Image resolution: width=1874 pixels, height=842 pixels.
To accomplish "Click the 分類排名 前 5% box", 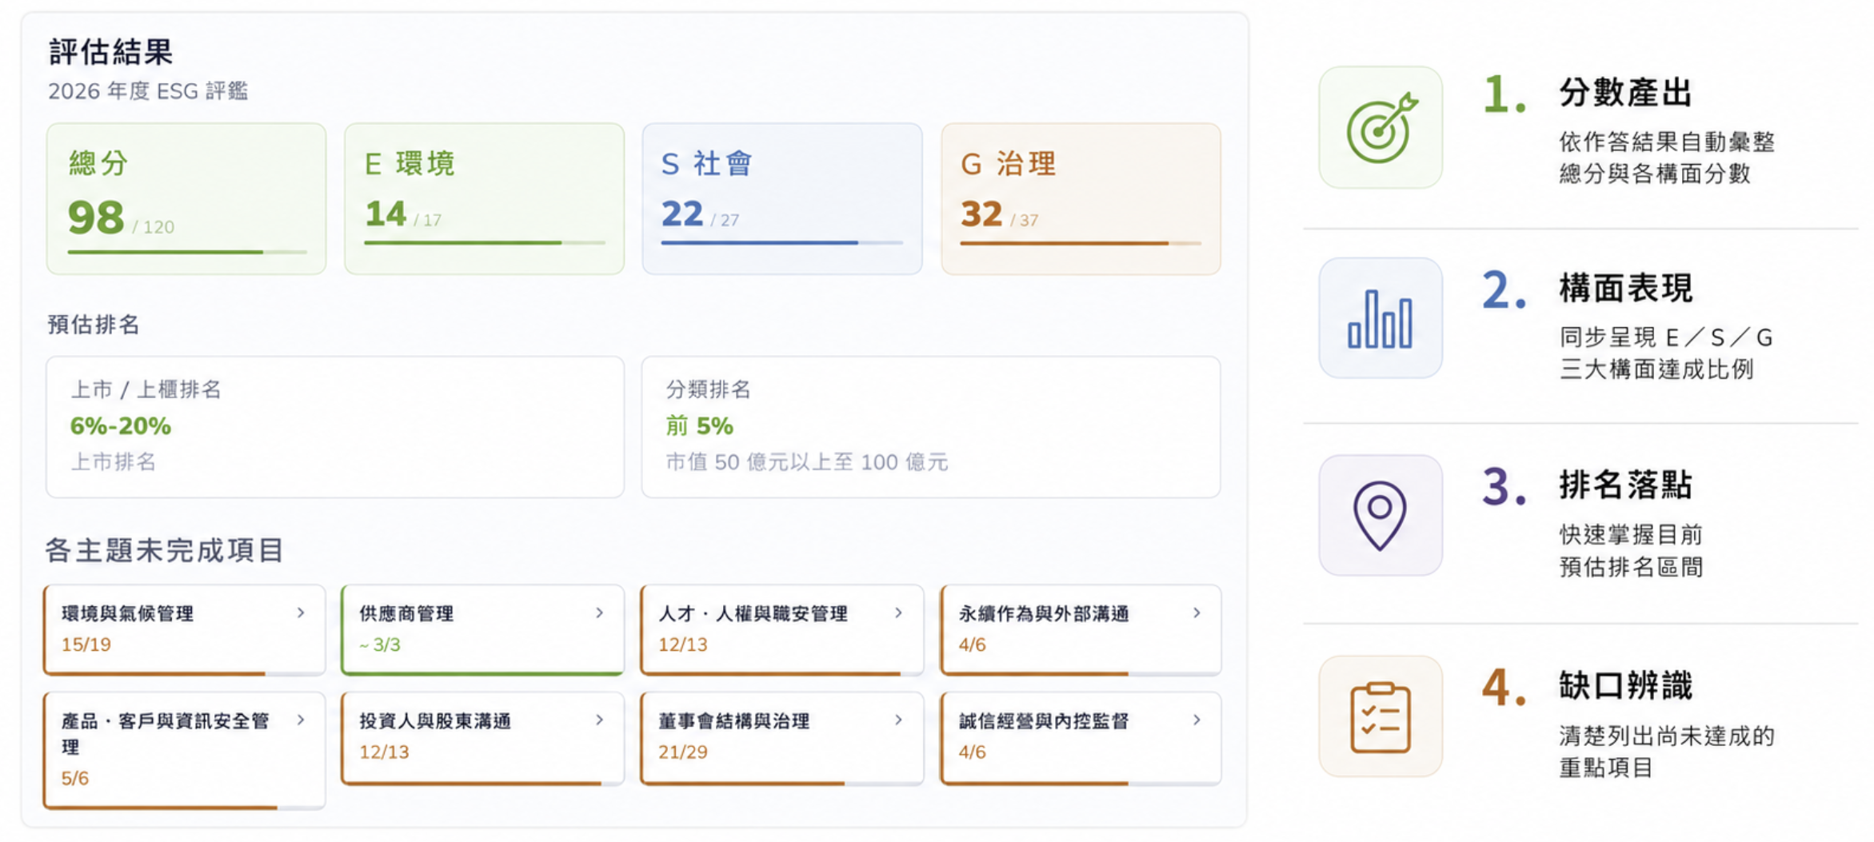I will click(x=931, y=427).
